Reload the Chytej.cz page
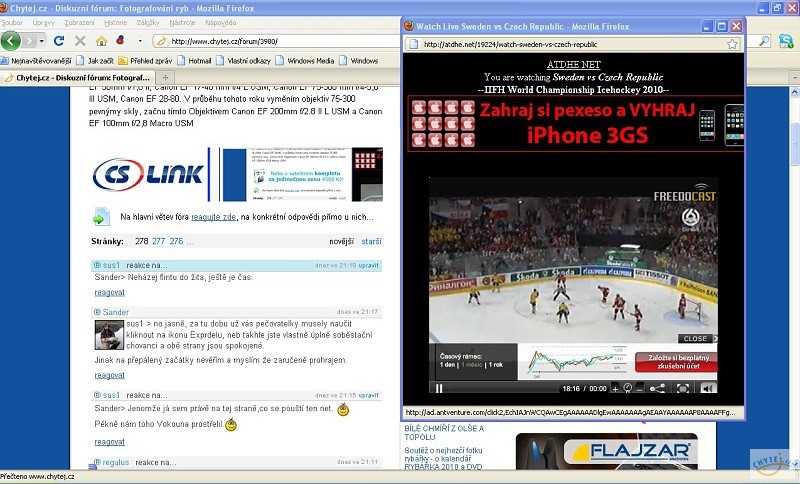This screenshot has height=484, width=800. [x=59, y=41]
